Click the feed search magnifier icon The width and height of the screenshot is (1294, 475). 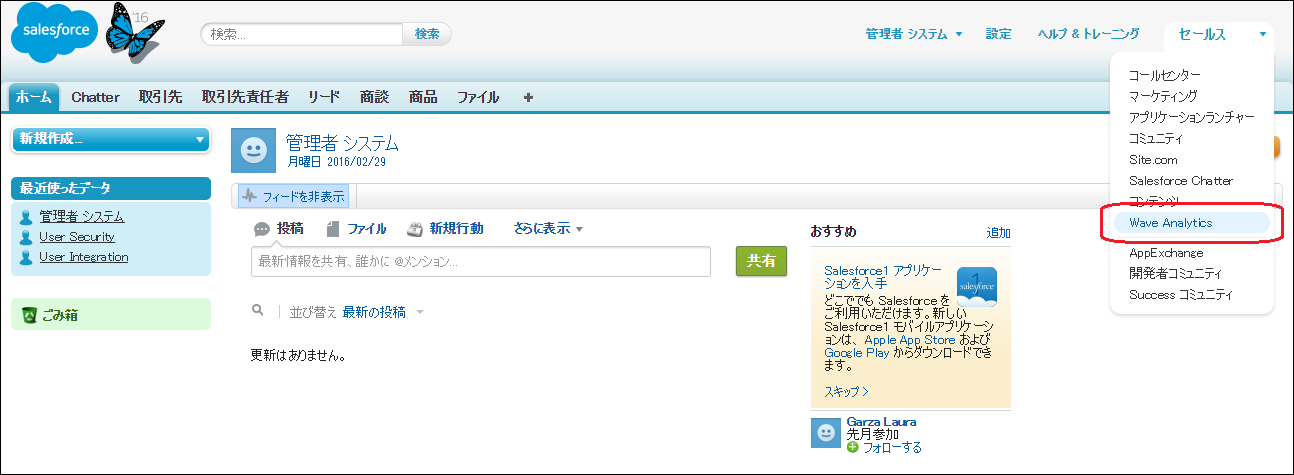[x=258, y=311]
